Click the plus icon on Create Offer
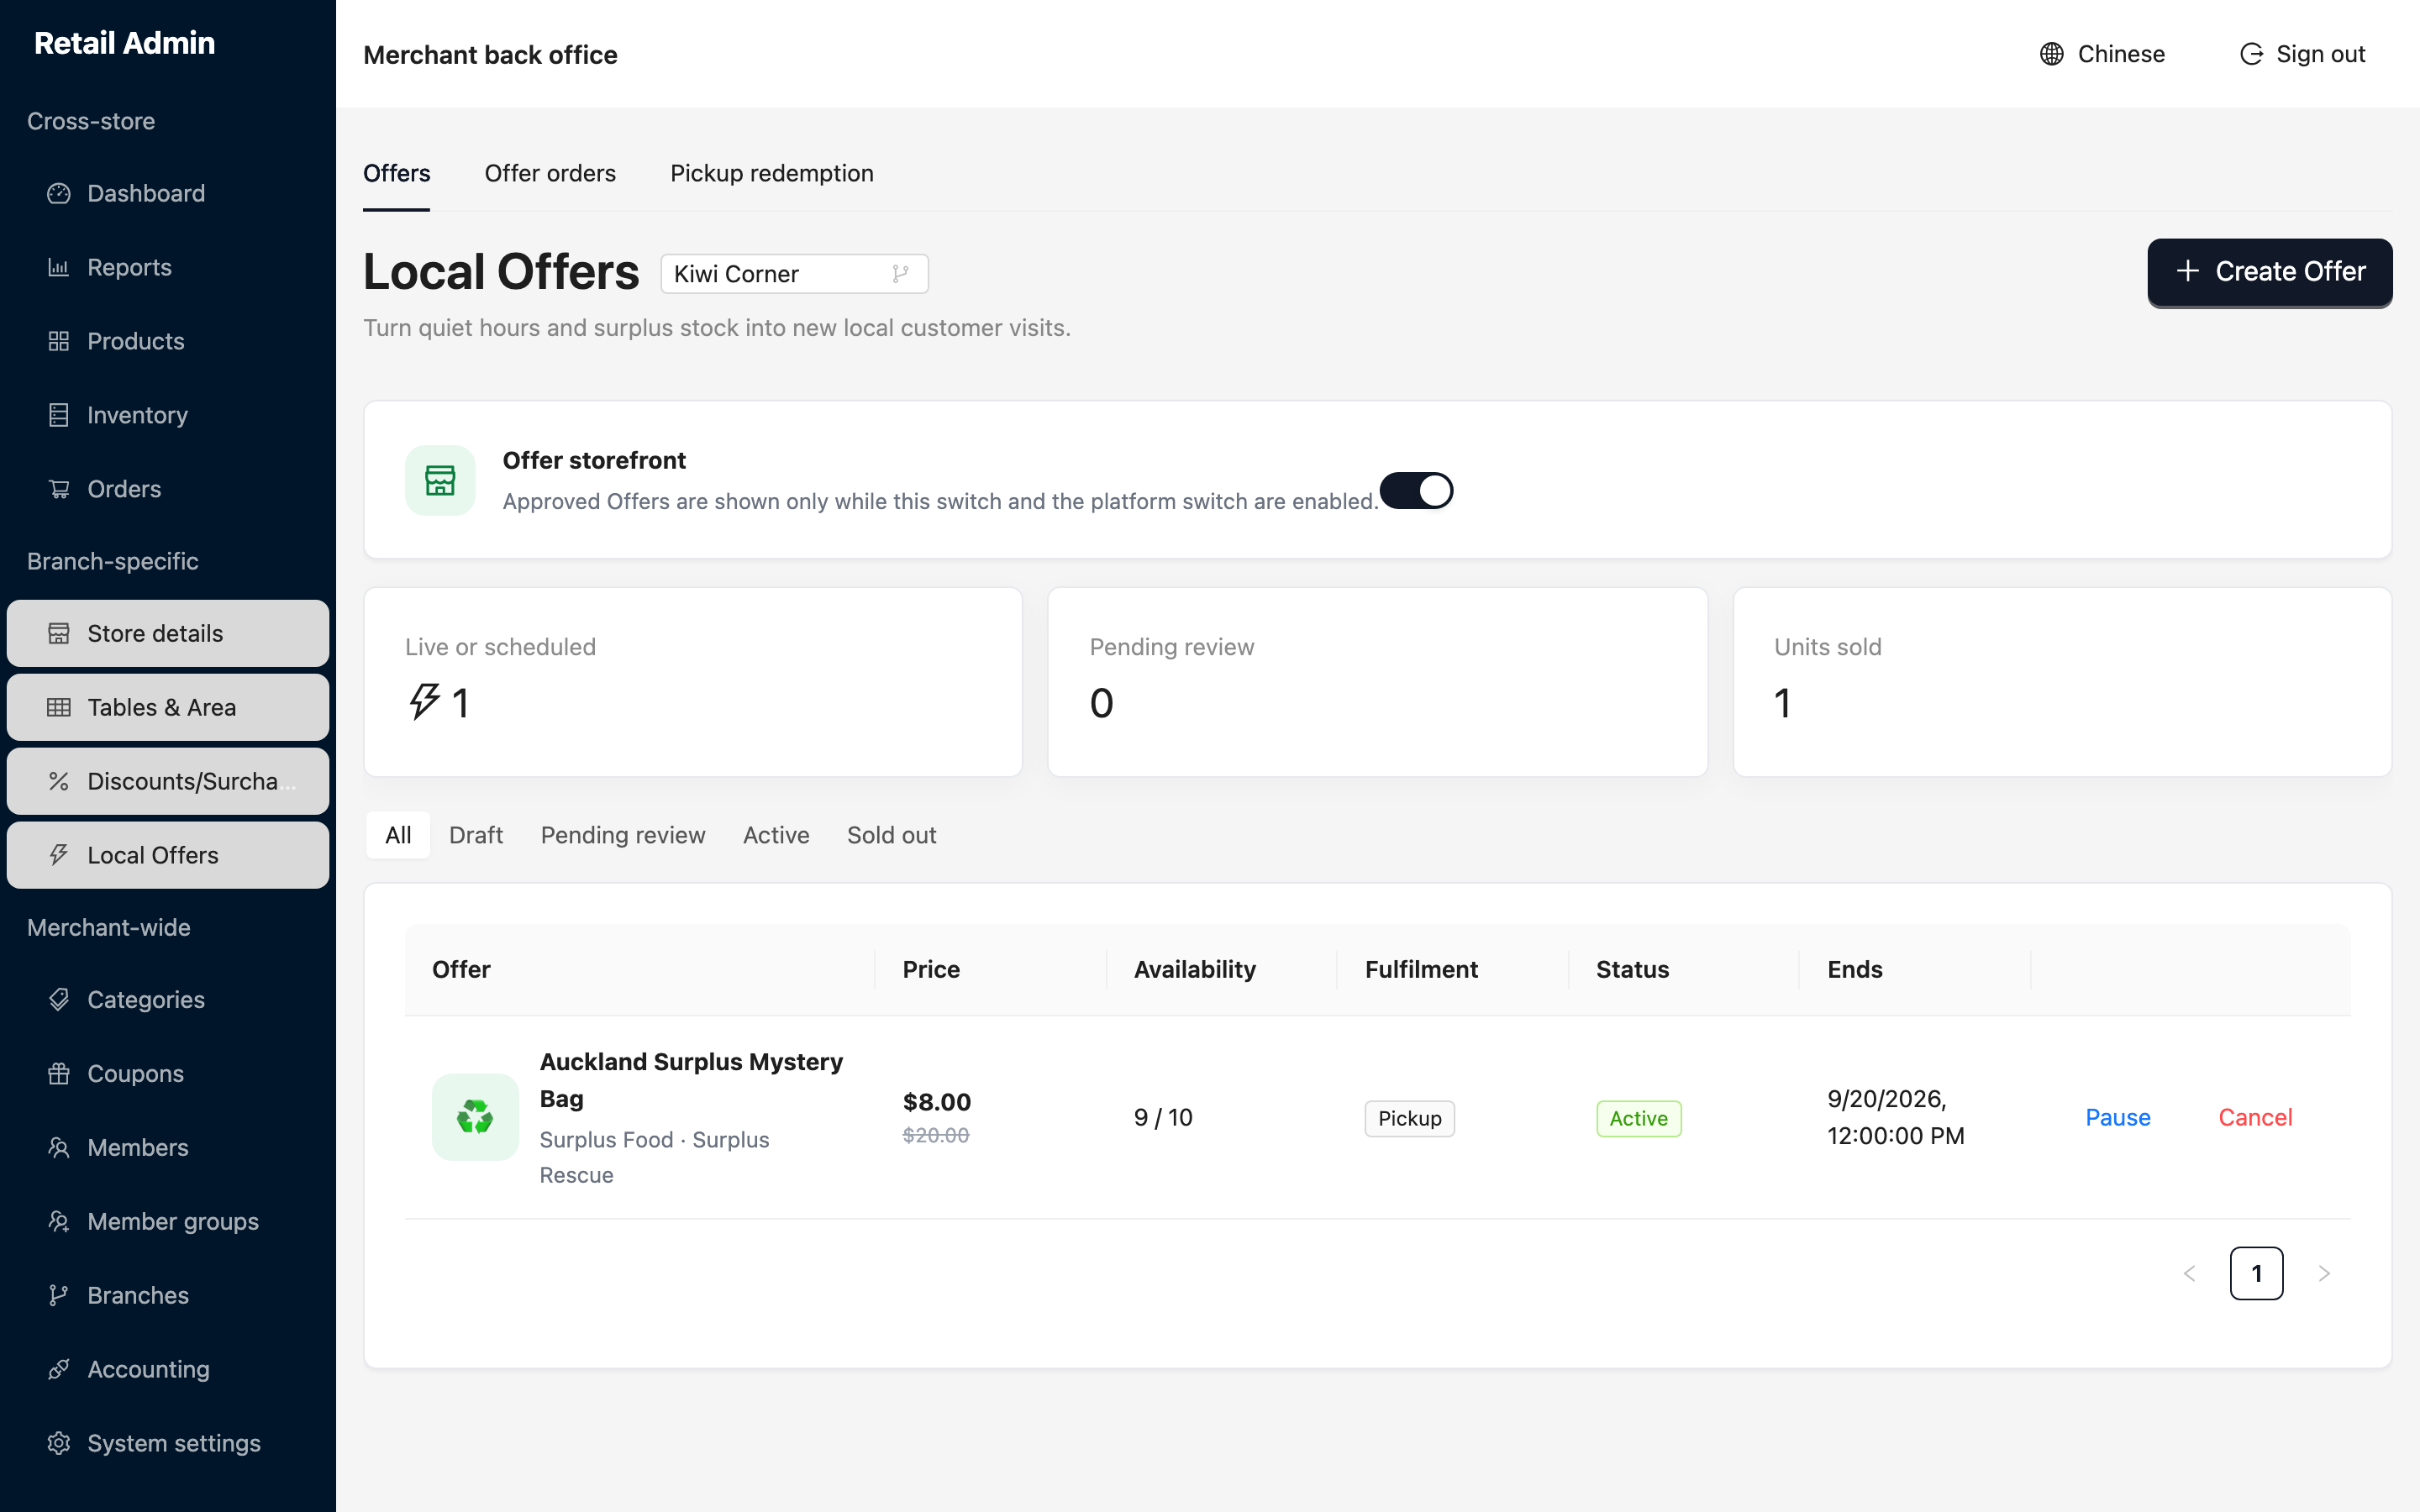The width and height of the screenshot is (2420, 1512). point(2187,271)
